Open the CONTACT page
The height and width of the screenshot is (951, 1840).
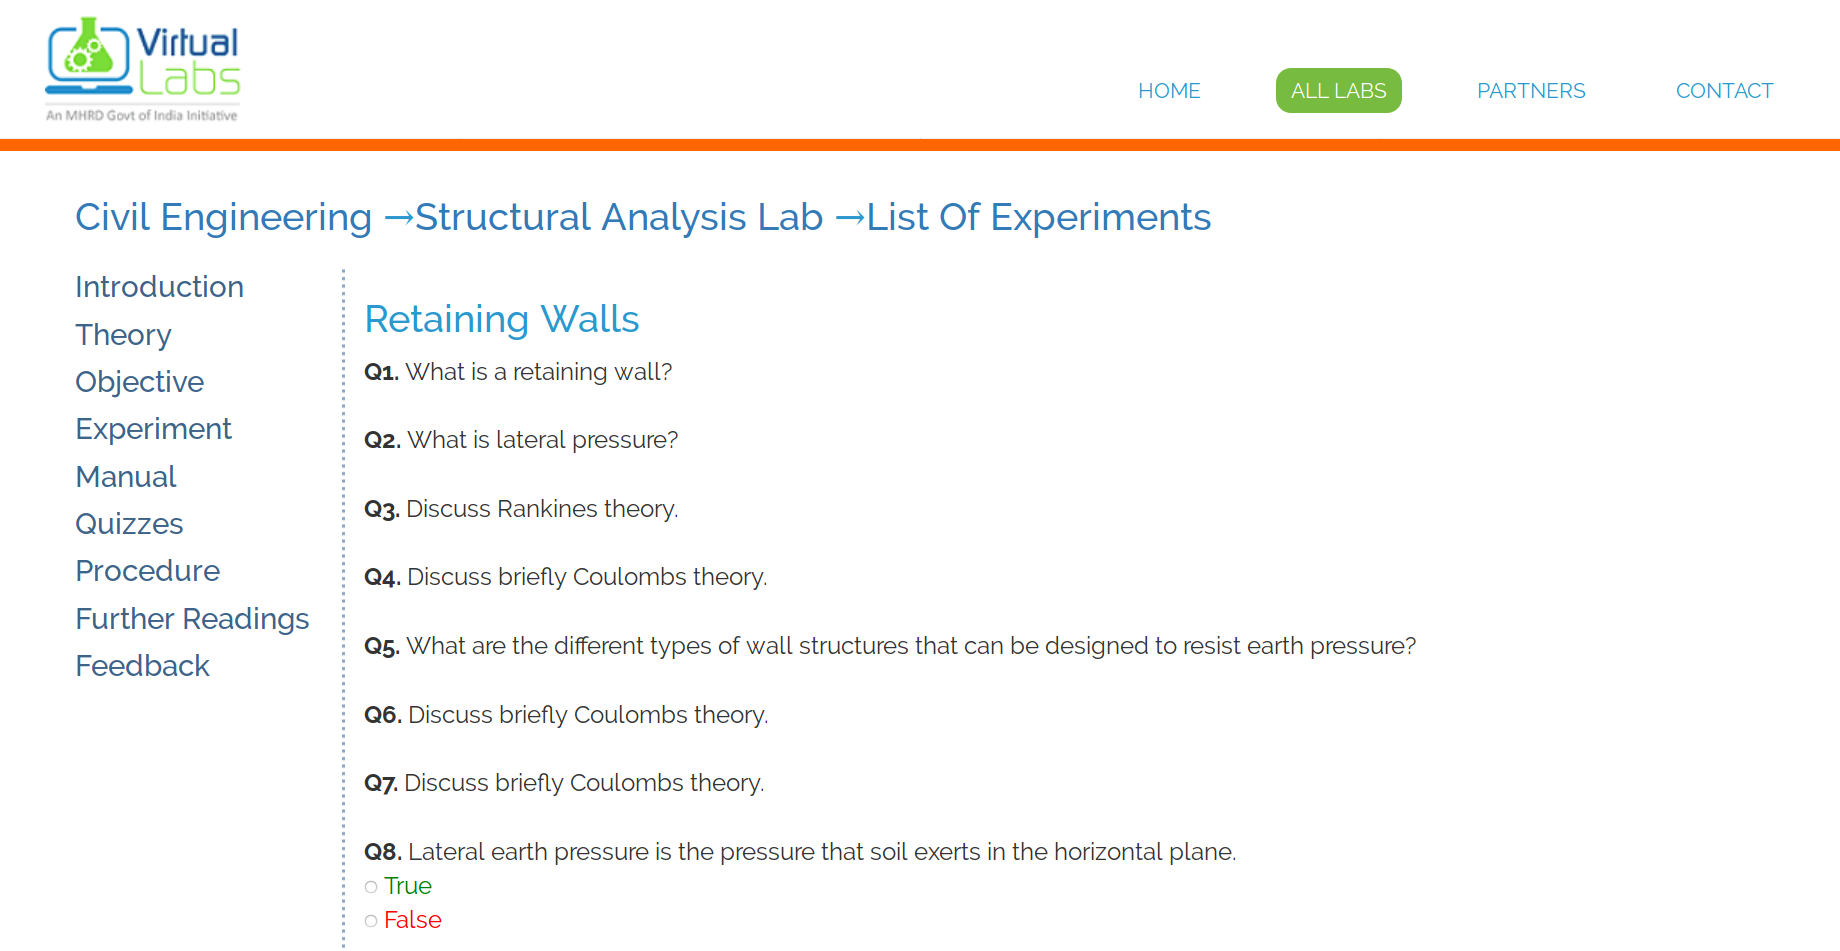click(x=1724, y=90)
